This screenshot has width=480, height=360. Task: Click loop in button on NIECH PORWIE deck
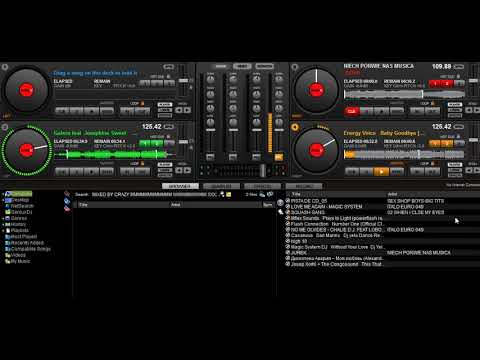[x=417, y=111]
